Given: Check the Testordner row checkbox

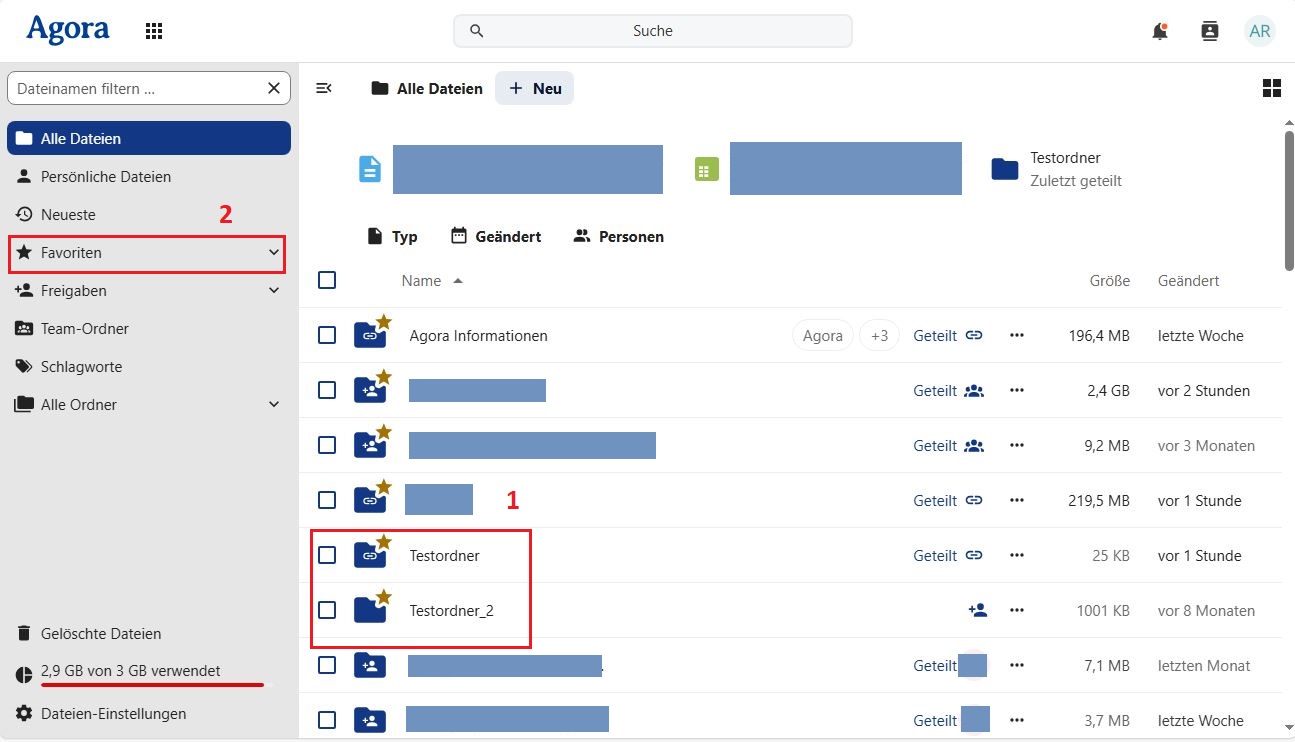Looking at the screenshot, I should (x=327, y=555).
